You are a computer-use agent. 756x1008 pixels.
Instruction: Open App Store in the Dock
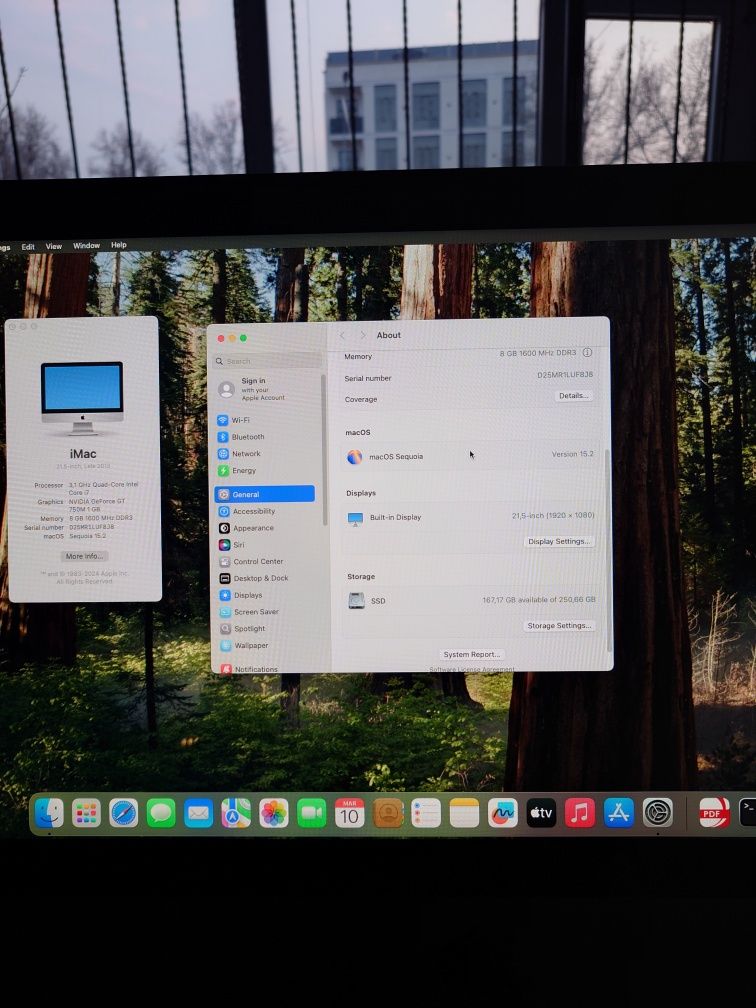pyautogui.click(x=618, y=813)
